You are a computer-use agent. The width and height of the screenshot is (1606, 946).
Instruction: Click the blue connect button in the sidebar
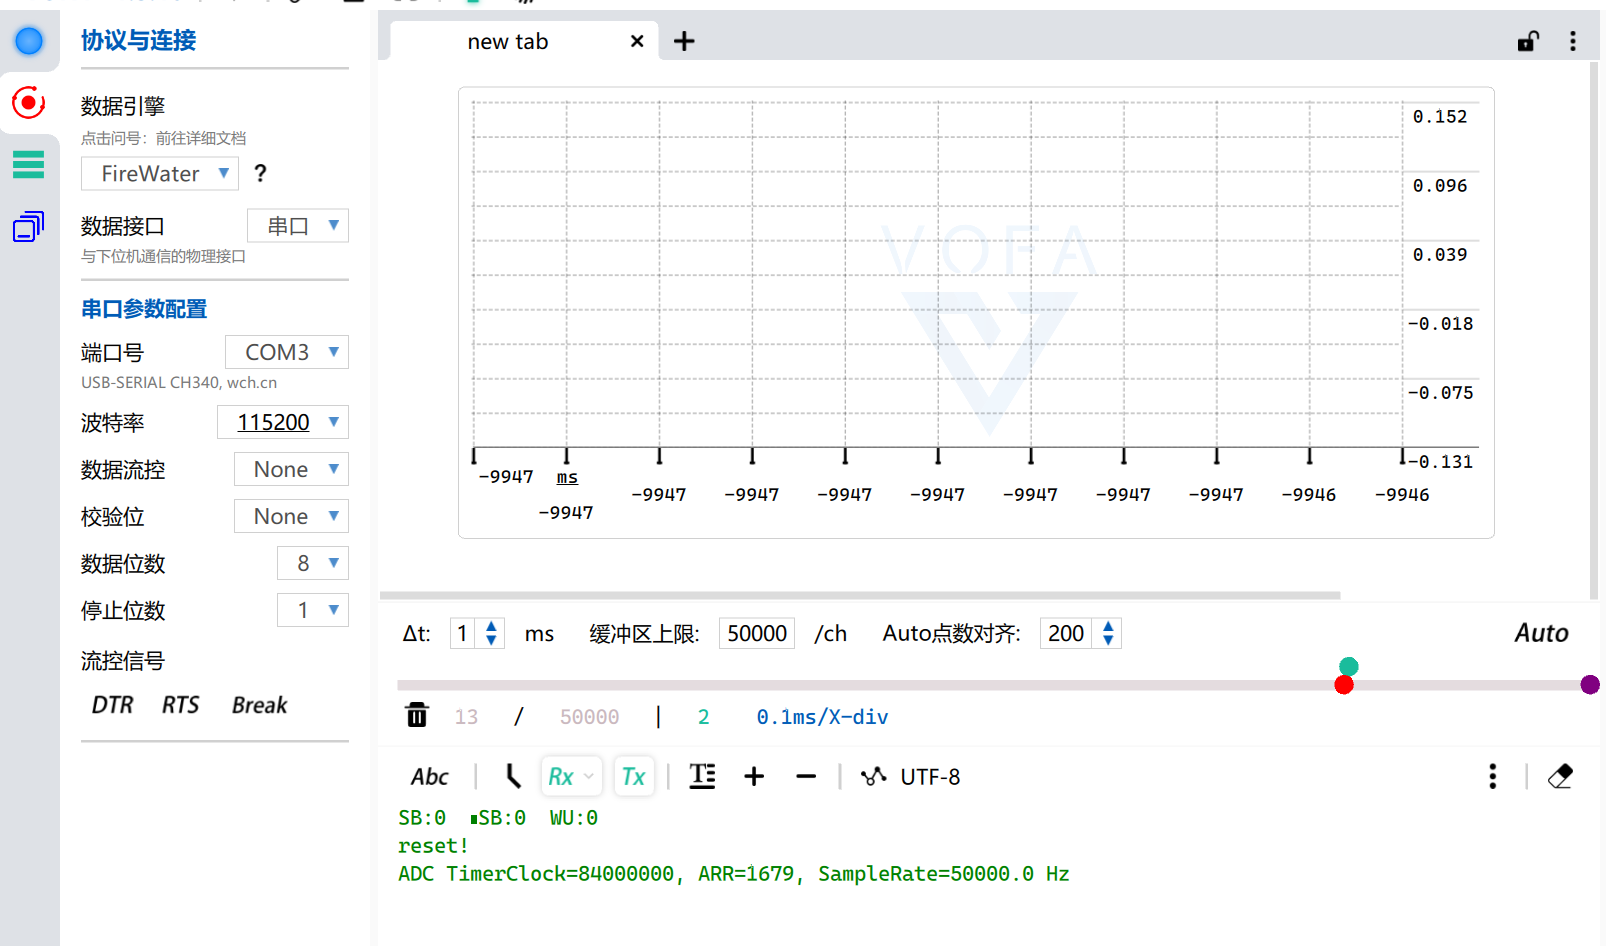(29, 41)
